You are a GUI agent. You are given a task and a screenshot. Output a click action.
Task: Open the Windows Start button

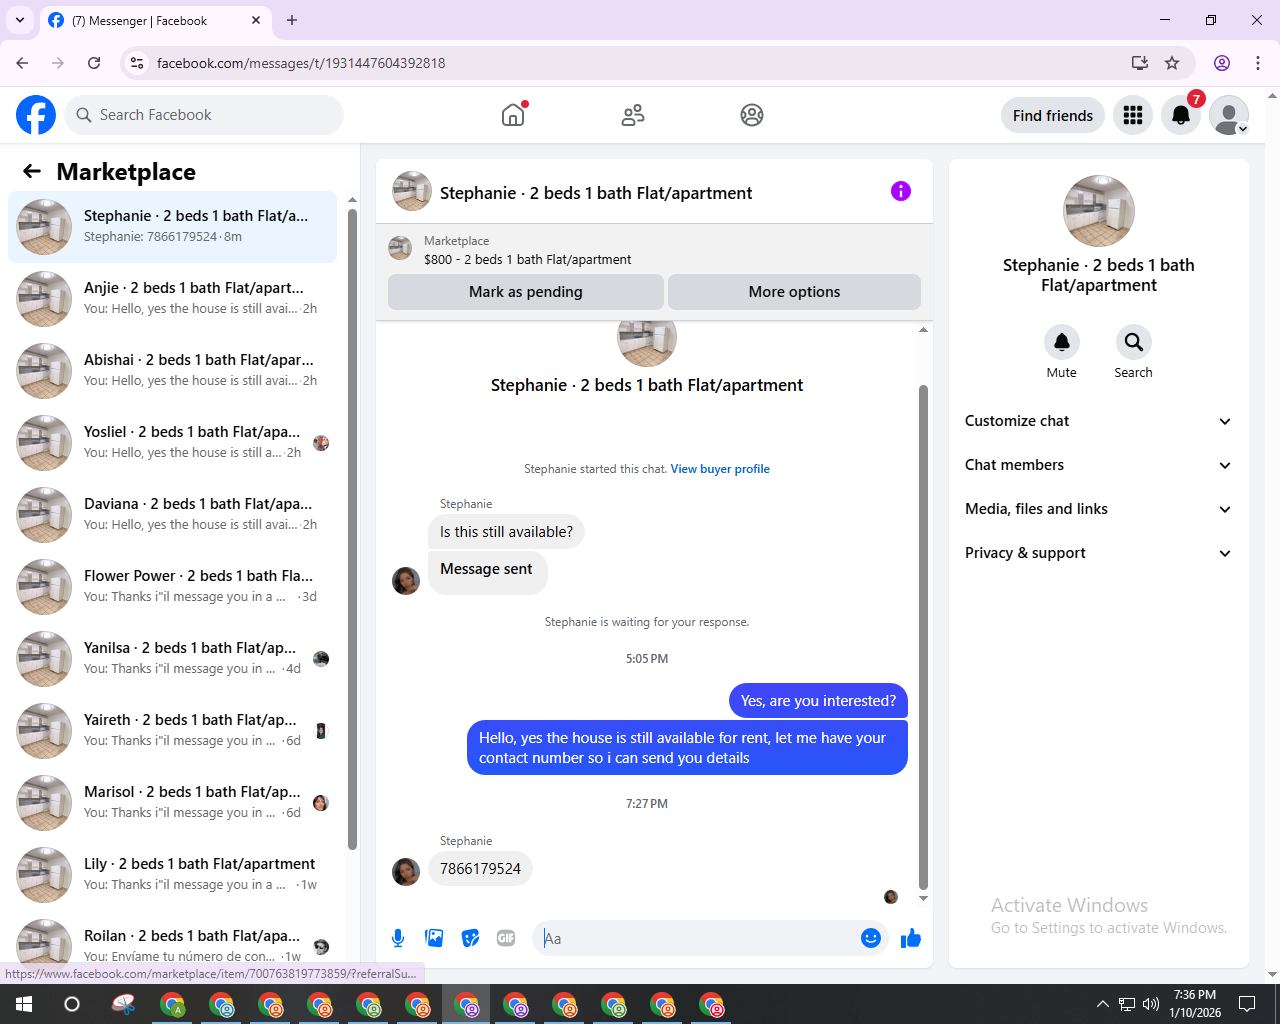(24, 1004)
